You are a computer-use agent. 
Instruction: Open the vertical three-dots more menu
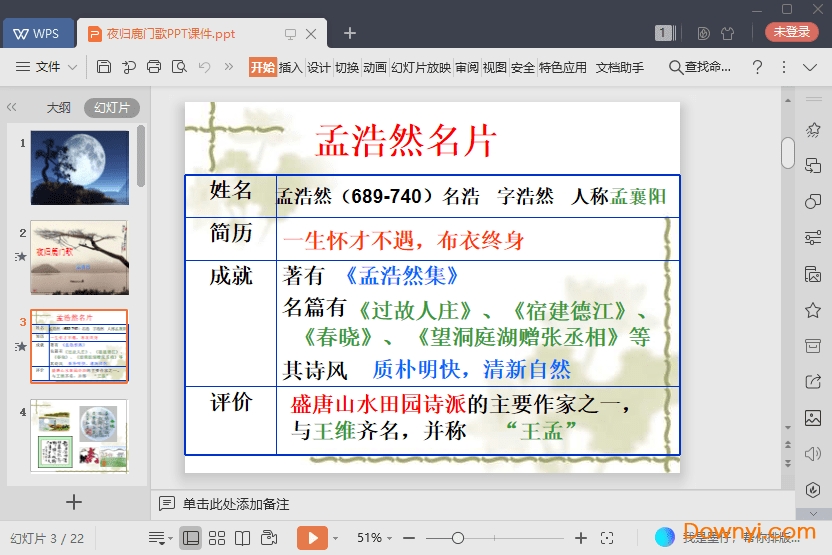784,67
